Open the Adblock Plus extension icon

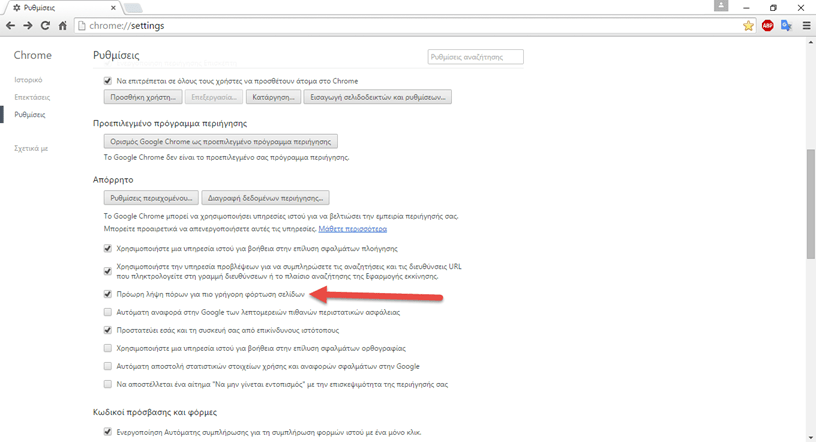(x=768, y=26)
